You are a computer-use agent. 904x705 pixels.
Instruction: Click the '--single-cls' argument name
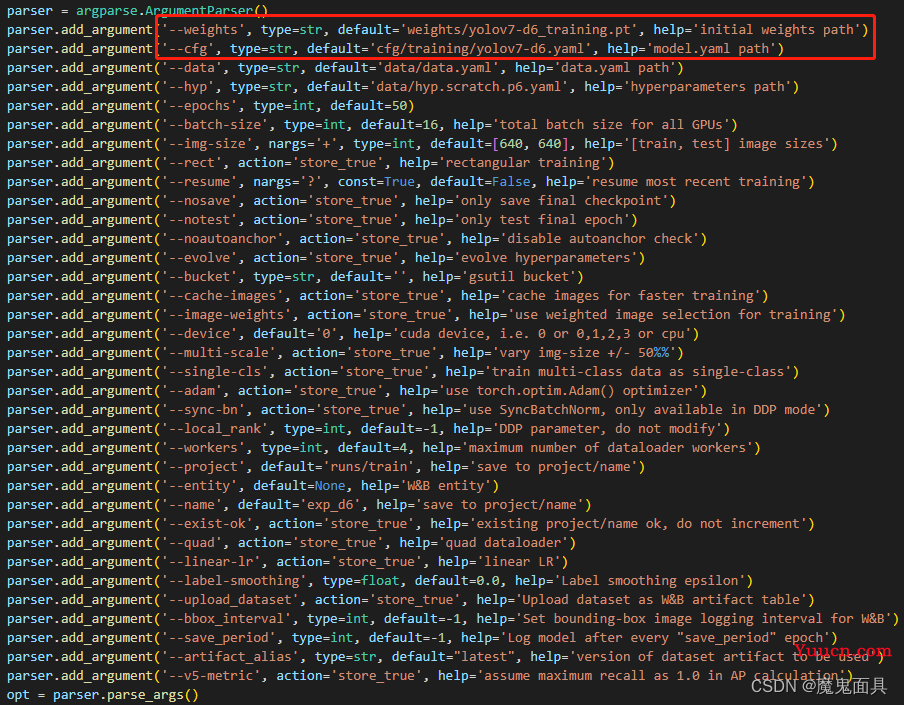click(214, 372)
